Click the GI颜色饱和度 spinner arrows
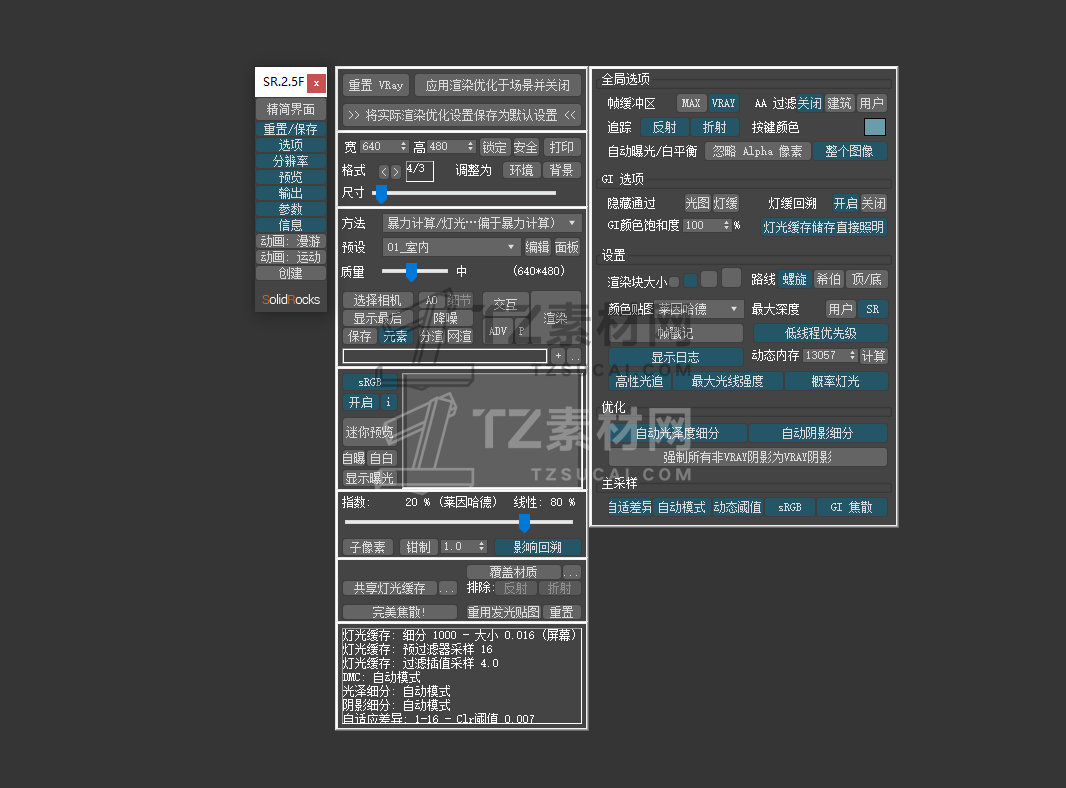The height and width of the screenshot is (788, 1066). [726, 225]
